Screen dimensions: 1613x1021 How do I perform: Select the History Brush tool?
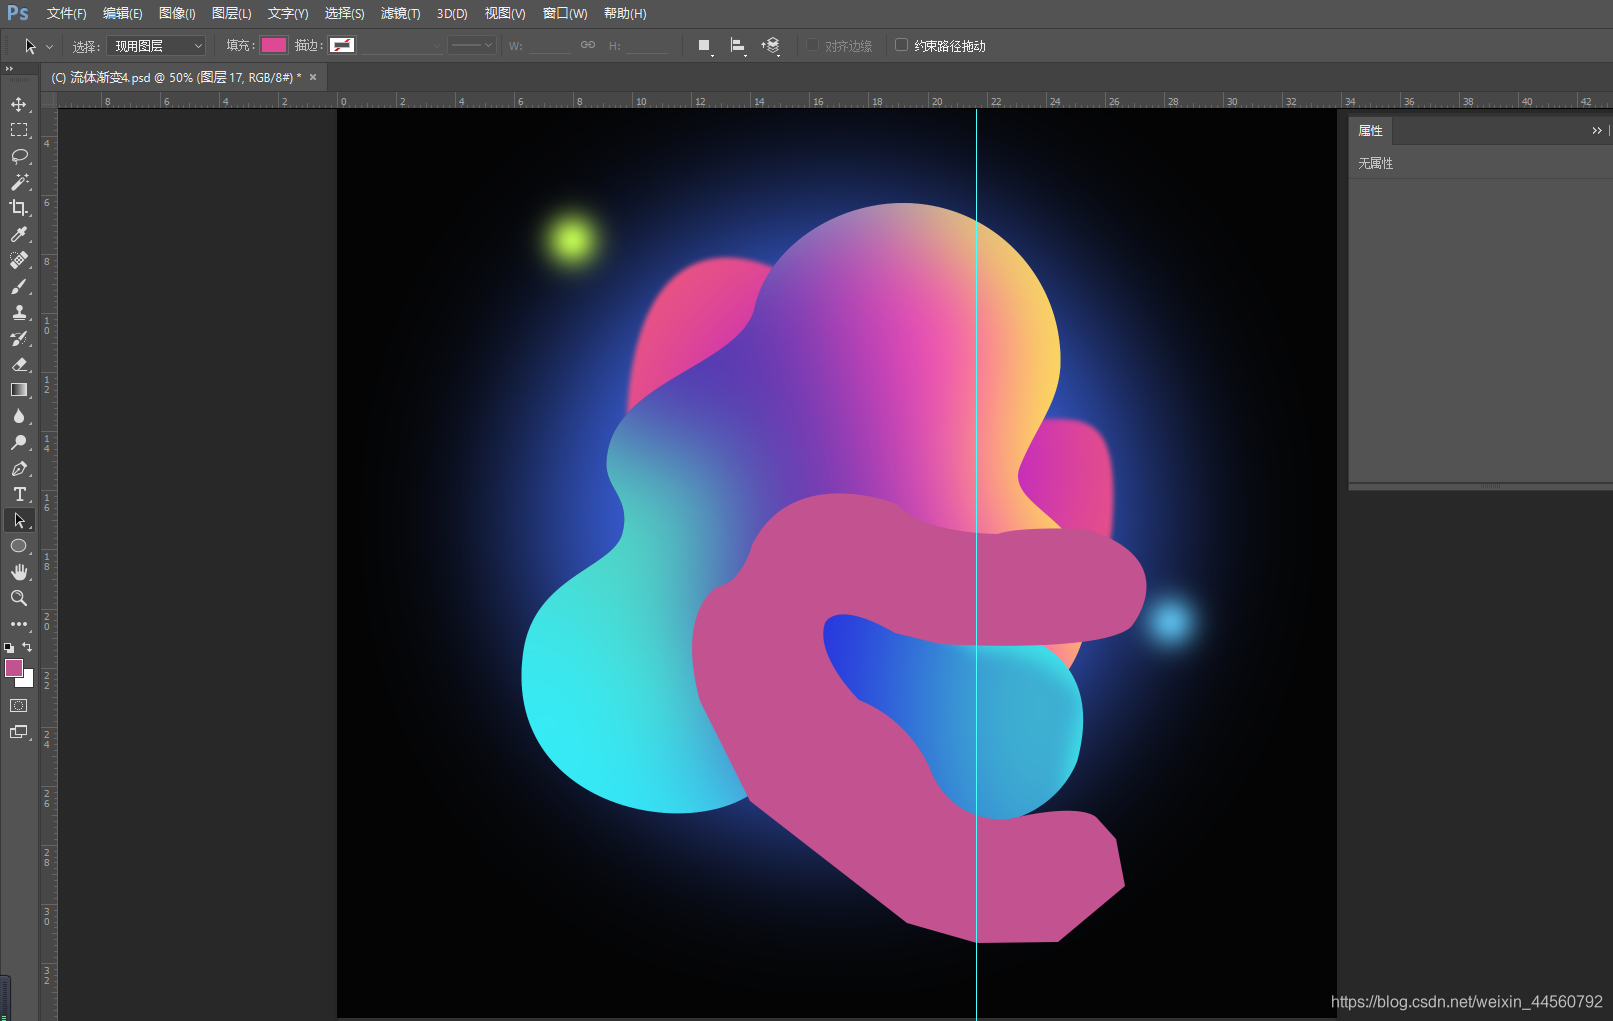pyautogui.click(x=19, y=338)
